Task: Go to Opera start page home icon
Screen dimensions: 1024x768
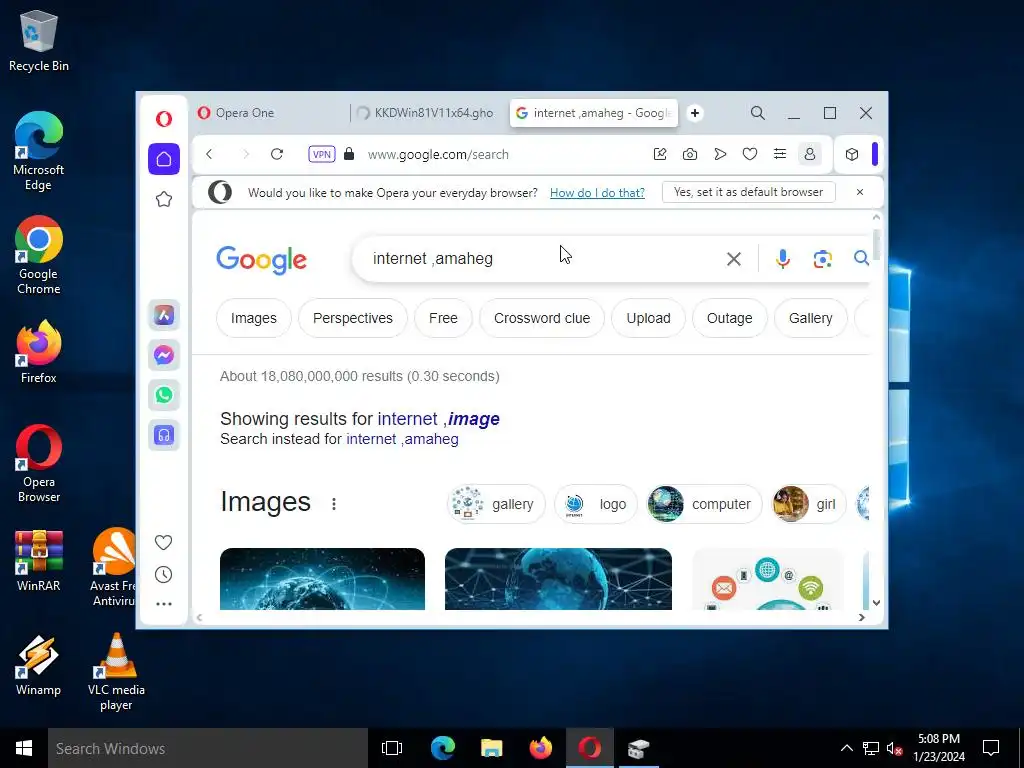Action: coord(164,159)
